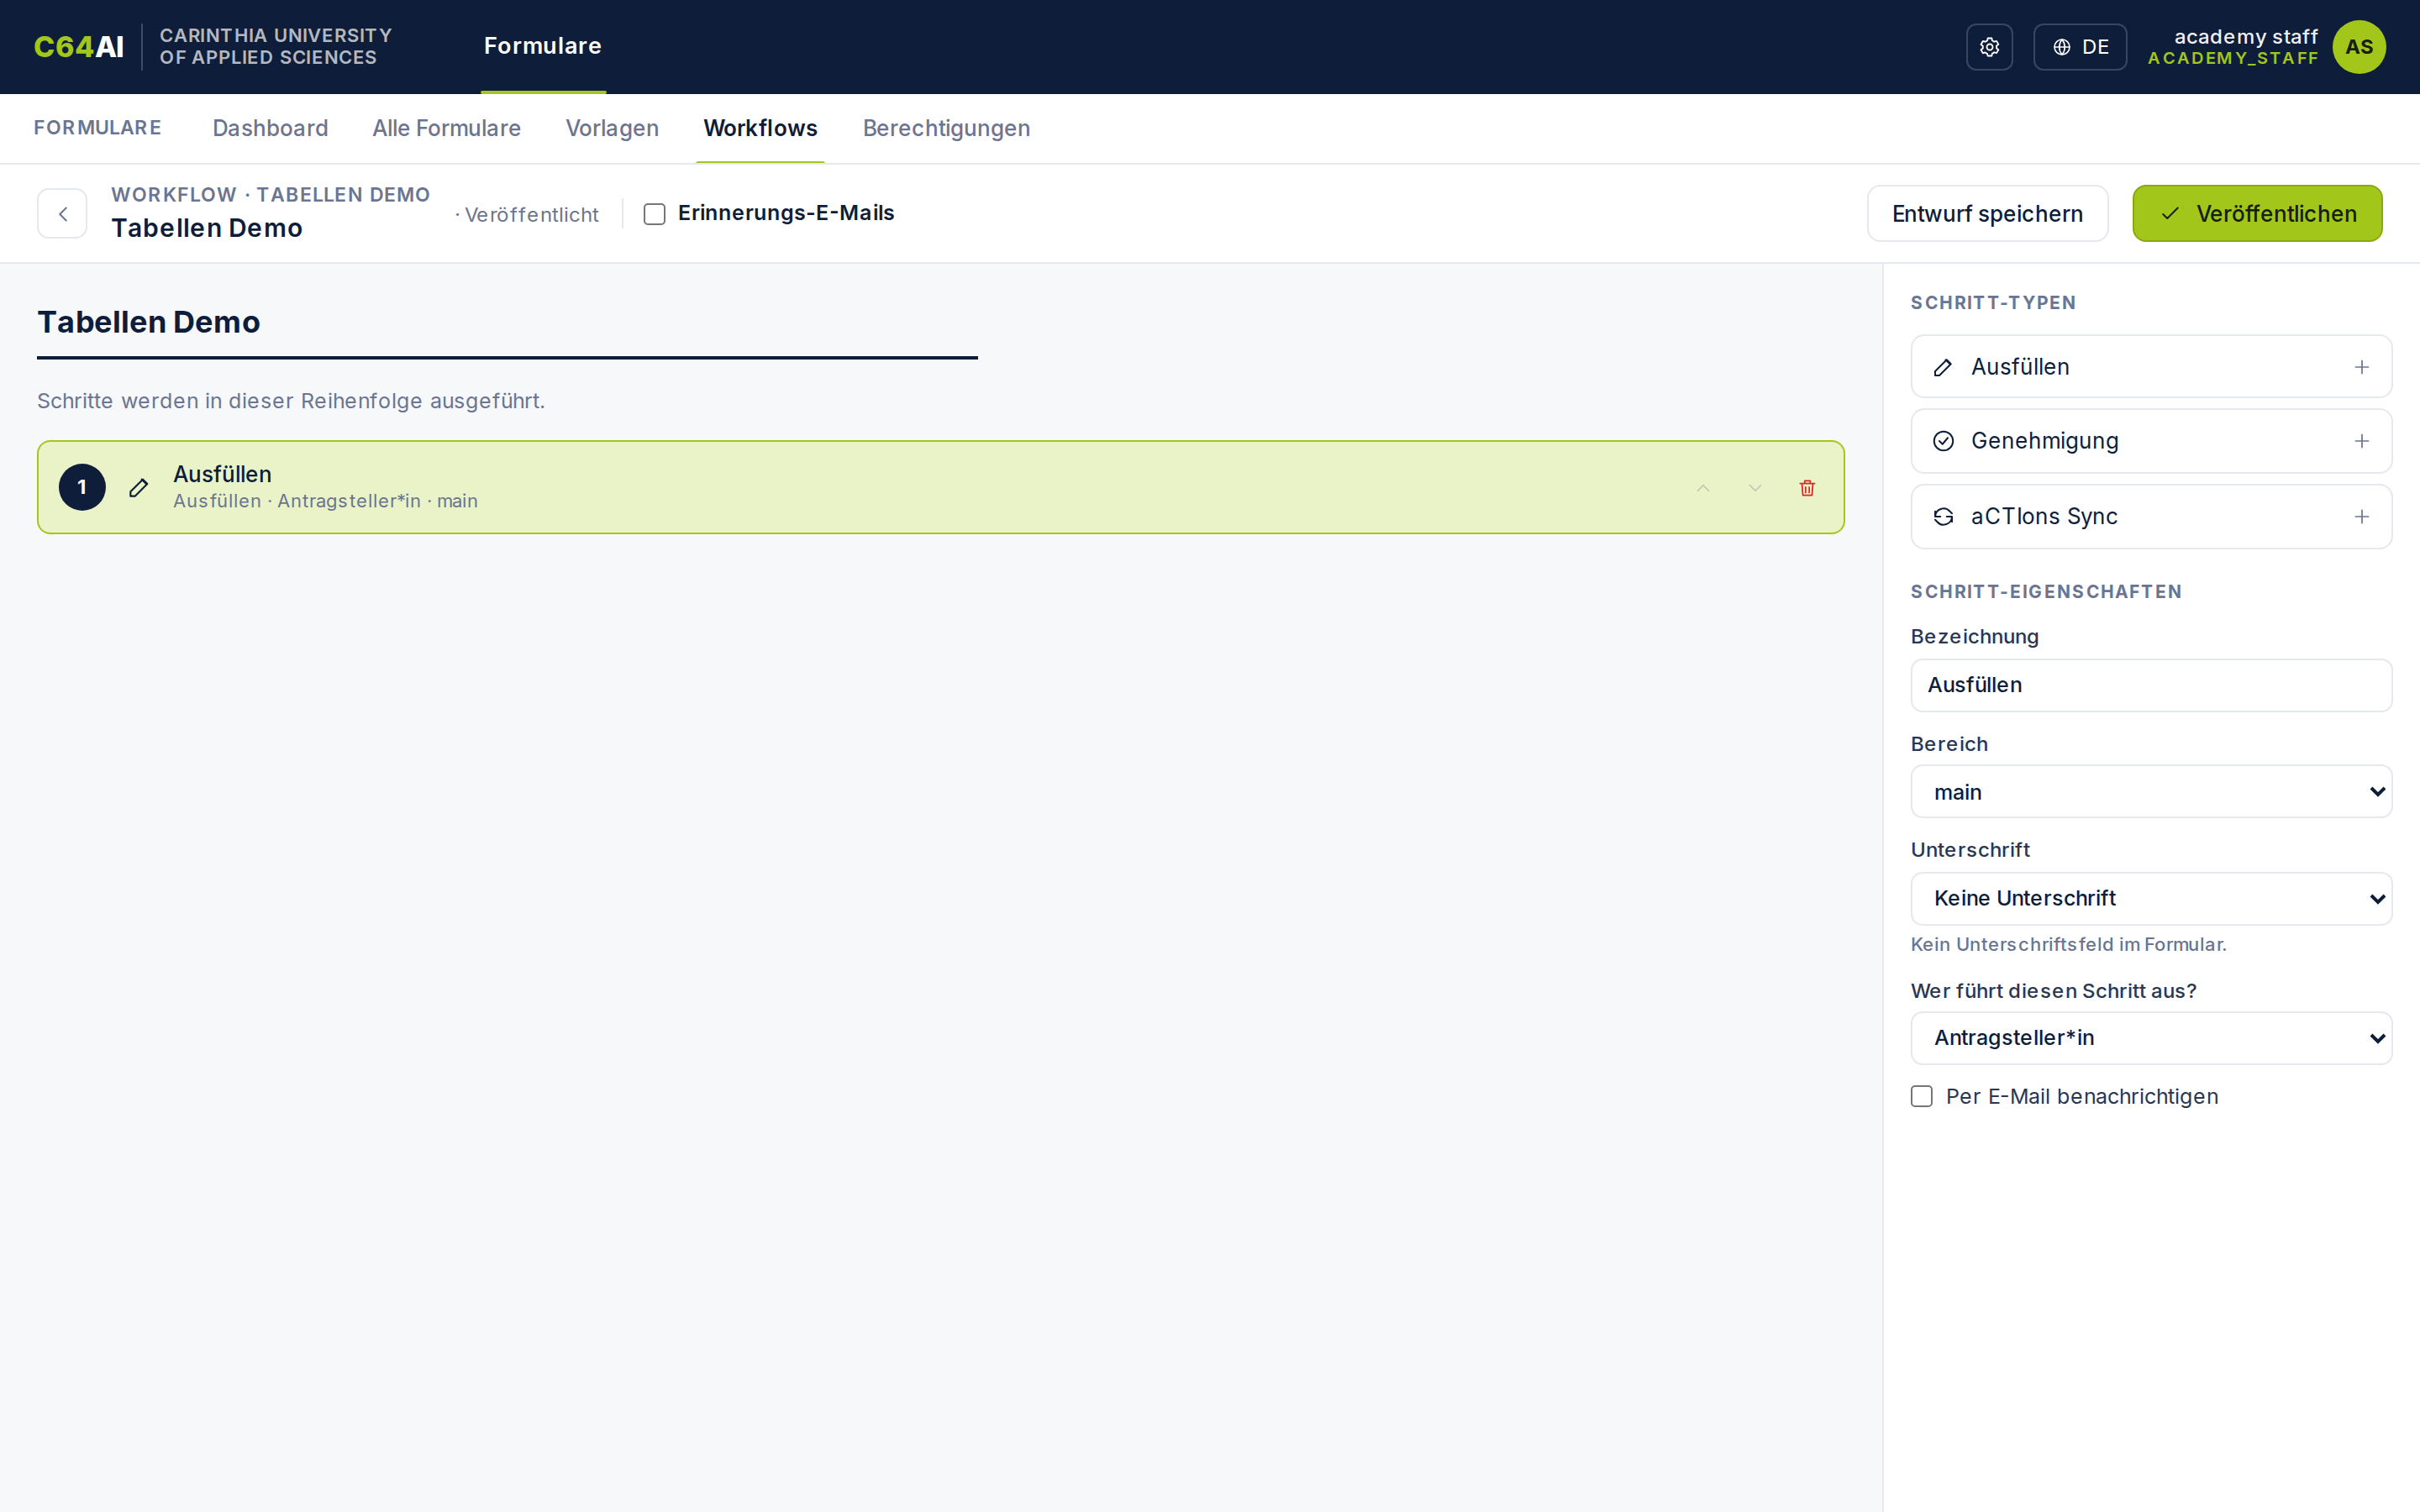This screenshot has height=1512, width=2420.
Task: Check Per E-Mail benachrichtigen
Action: click(1922, 1096)
